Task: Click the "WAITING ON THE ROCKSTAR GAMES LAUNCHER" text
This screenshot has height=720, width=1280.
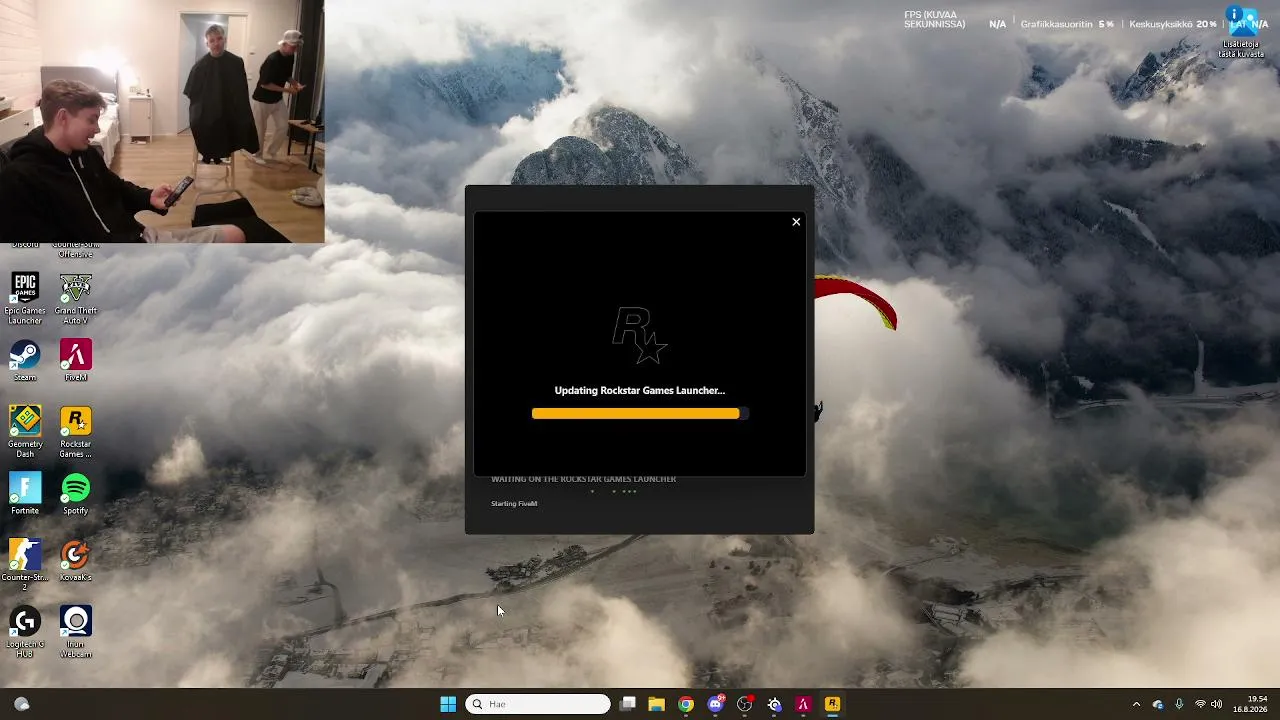Action: point(584,479)
